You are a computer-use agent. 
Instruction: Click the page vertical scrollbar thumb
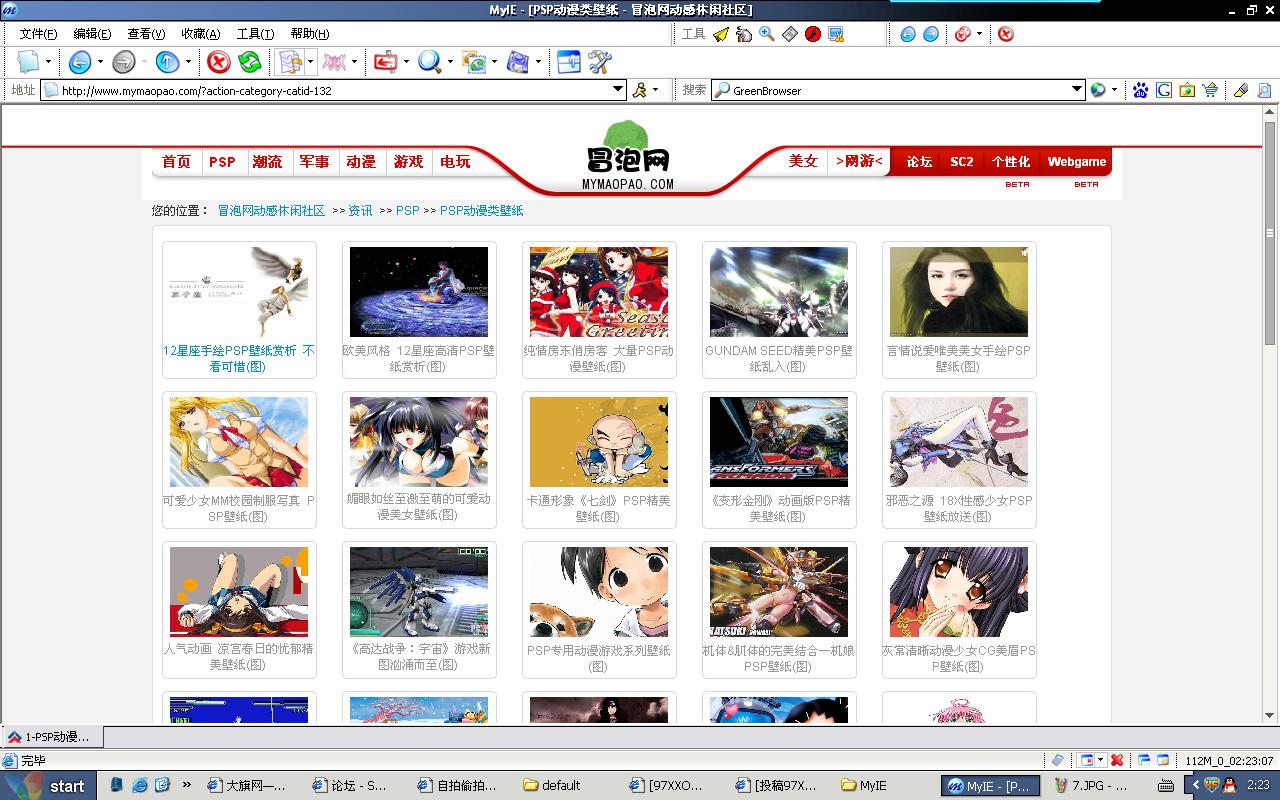(x=1271, y=233)
